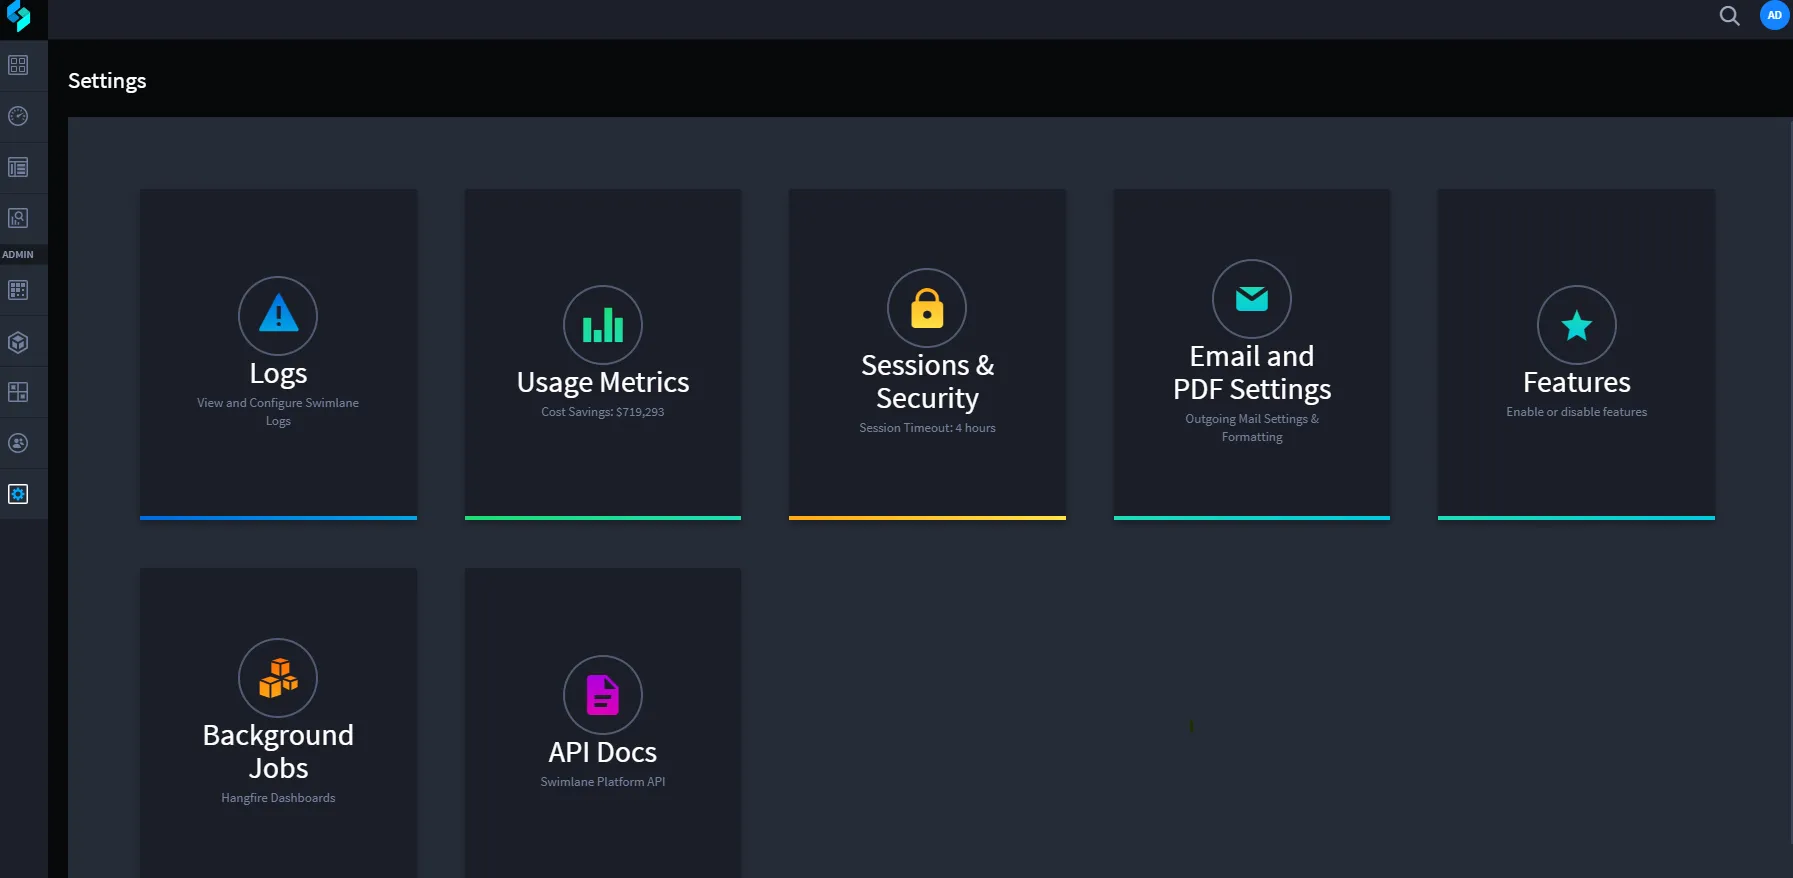Screen dimensions: 1793x878
Task: Select the Features star icon
Action: click(x=1577, y=325)
